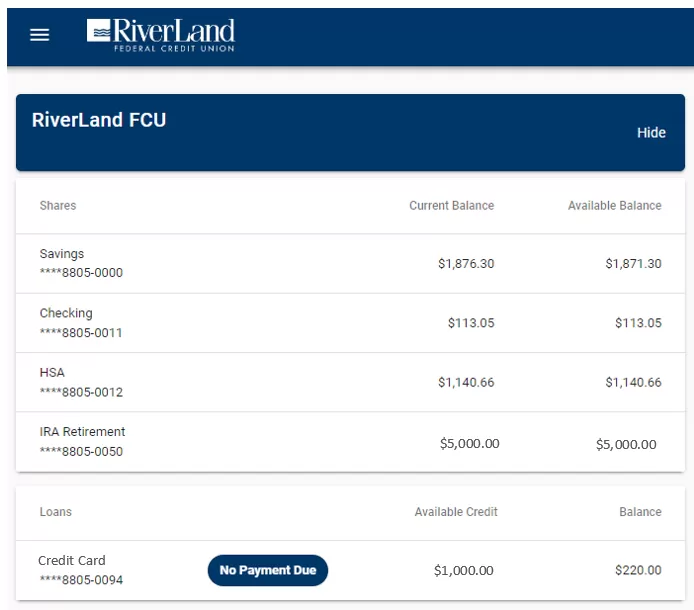Open the Savings account row
This screenshot has height=610, width=694.
81,263
